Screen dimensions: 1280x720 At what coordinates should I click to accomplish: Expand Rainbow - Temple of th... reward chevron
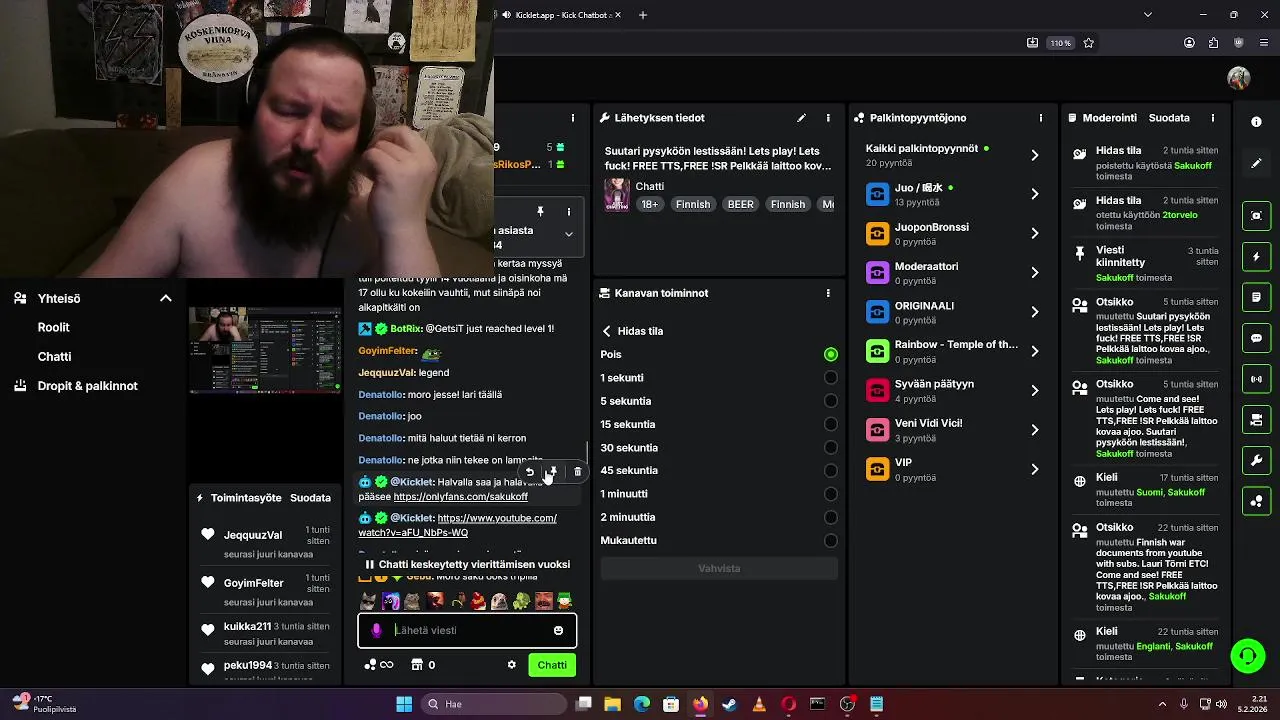1034,351
